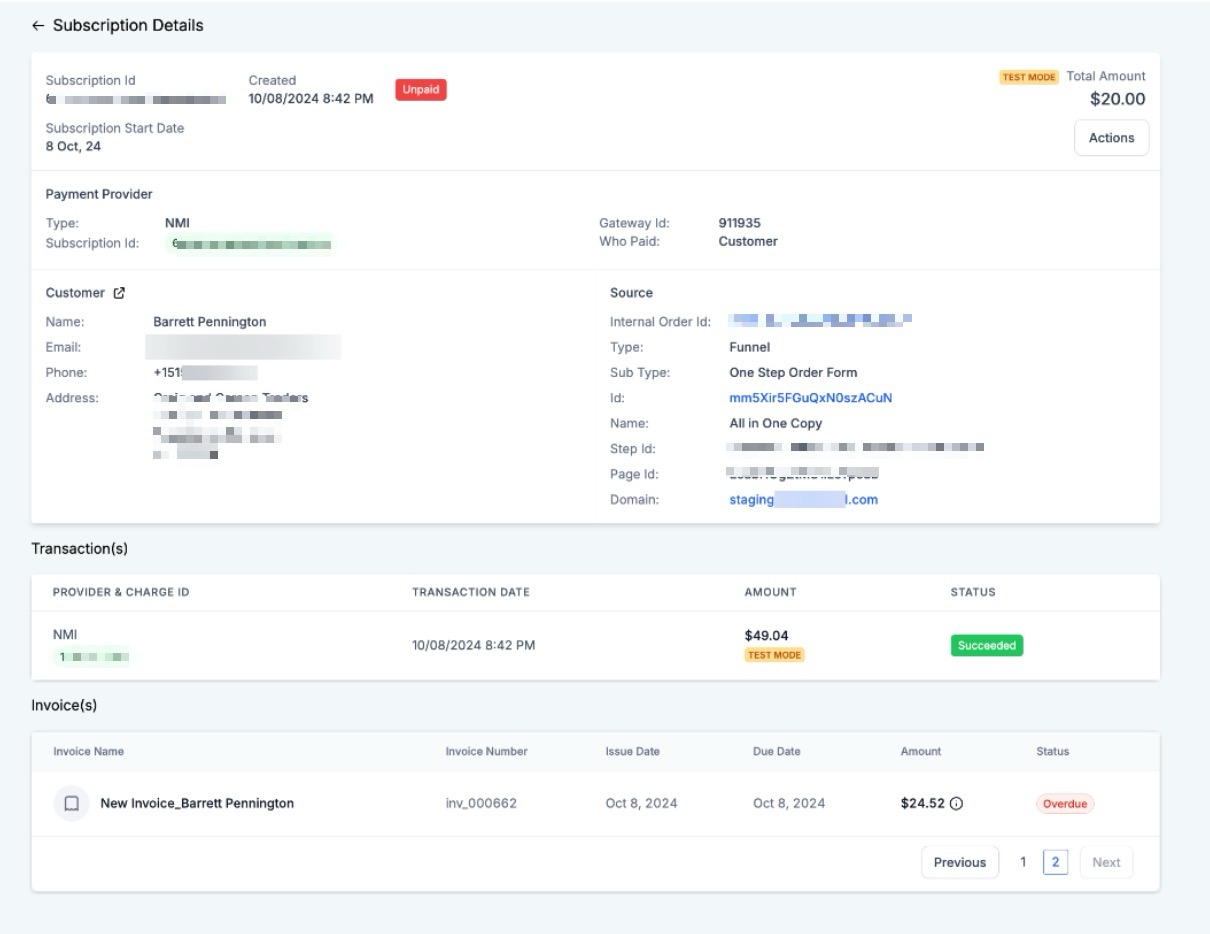
Task: Follow the staging domain link
Action: coord(803,500)
